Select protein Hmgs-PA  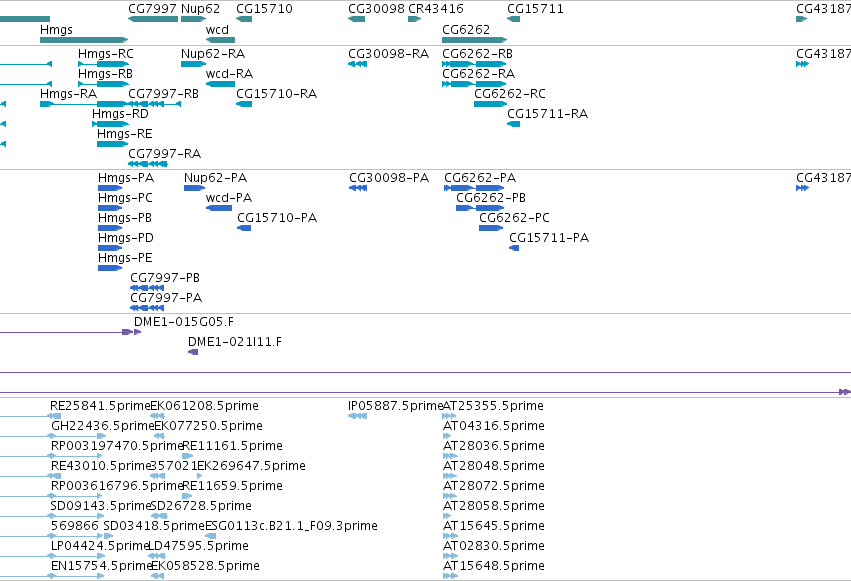[110, 188]
